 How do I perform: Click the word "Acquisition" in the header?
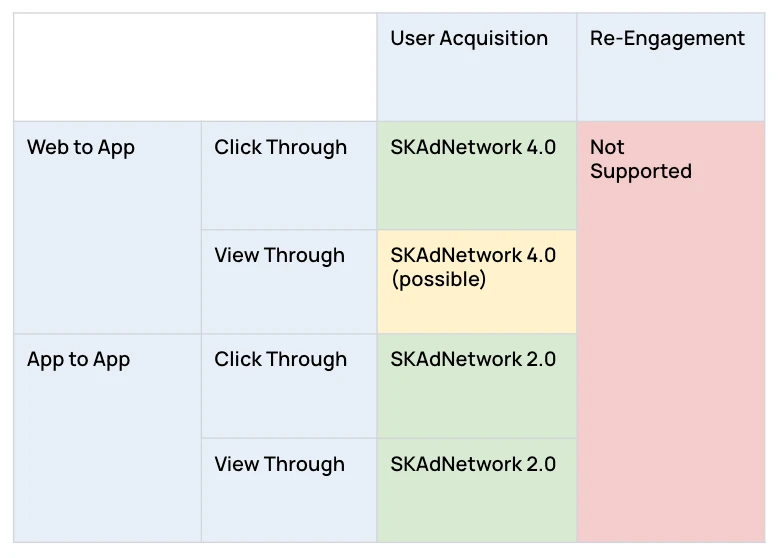[x=494, y=39]
